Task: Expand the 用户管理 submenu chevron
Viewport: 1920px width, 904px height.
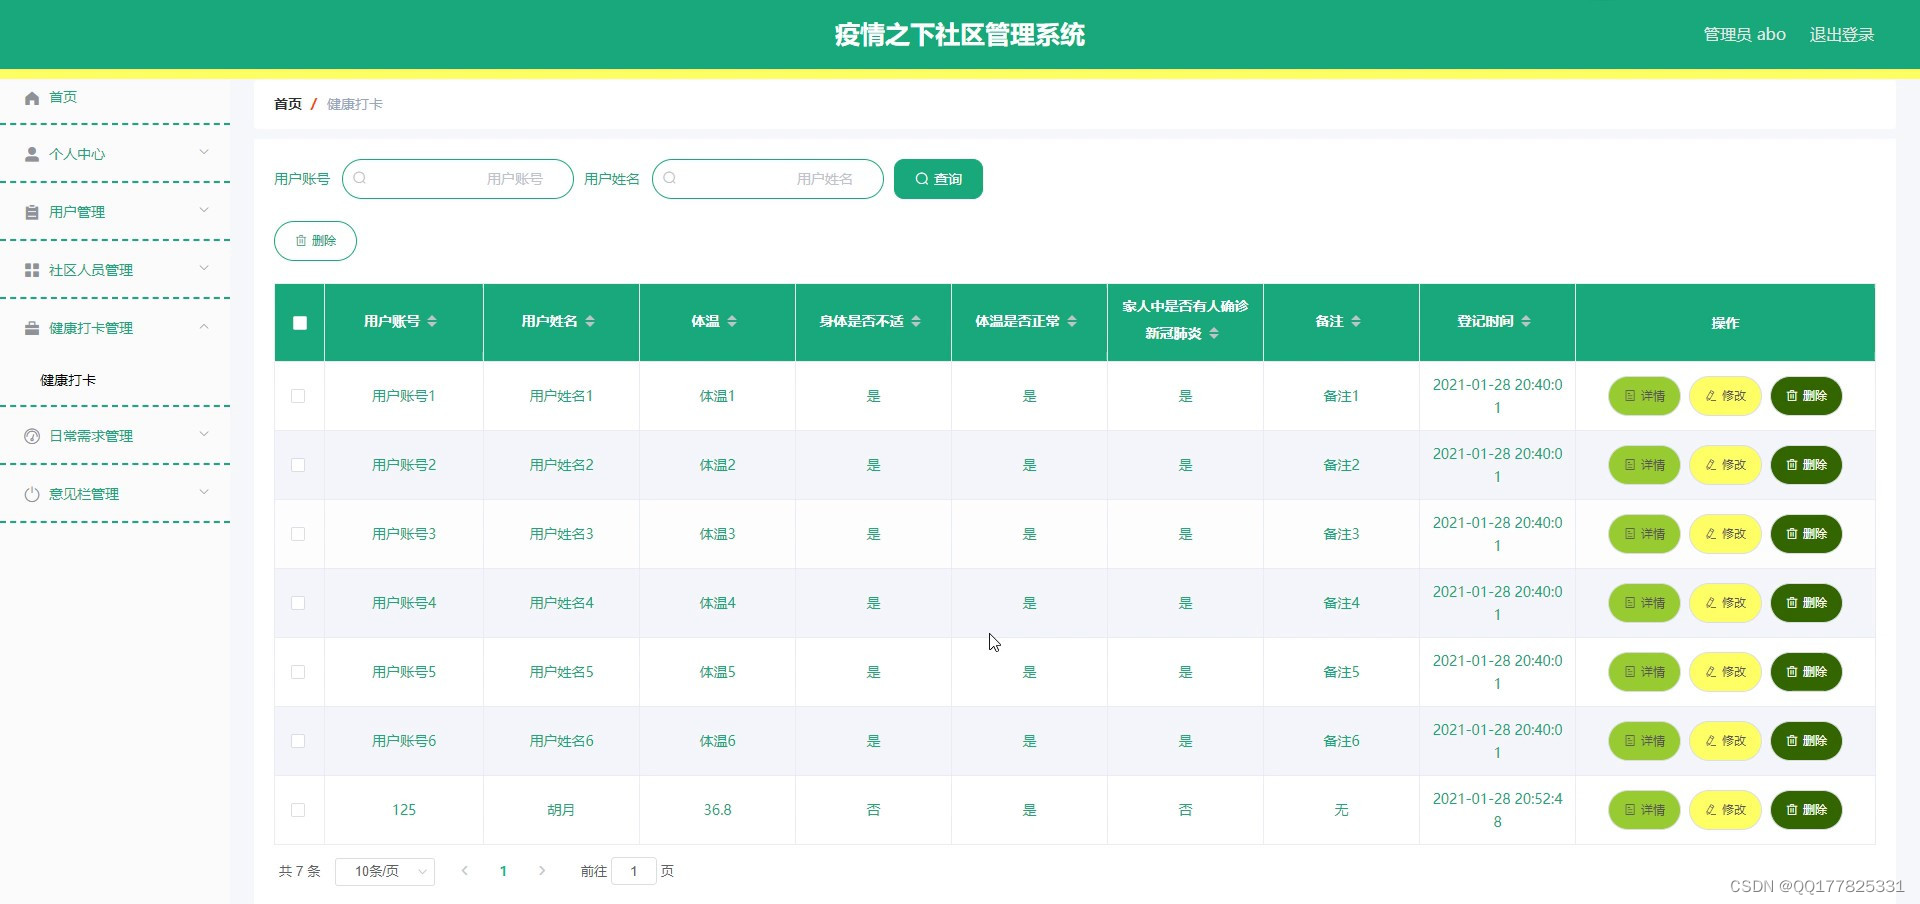Action: tap(204, 210)
